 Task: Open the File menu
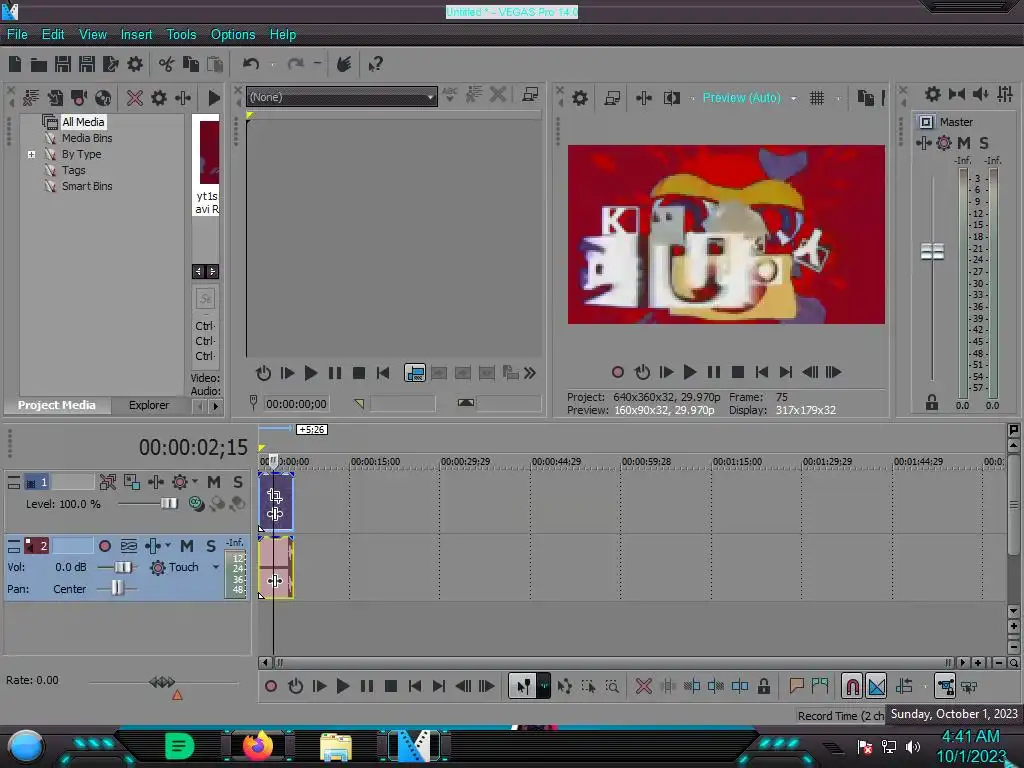coord(17,35)
